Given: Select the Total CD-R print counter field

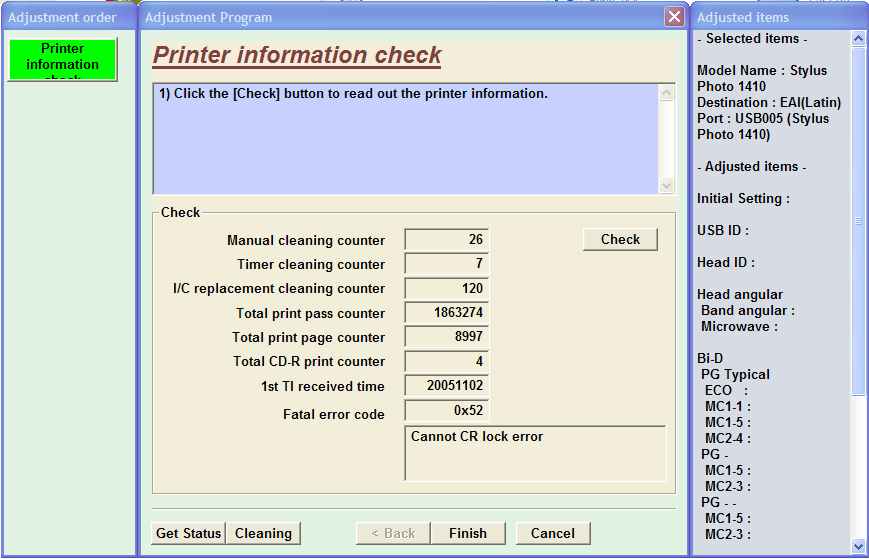Looking at the screenshot, I should coord(447,361).
